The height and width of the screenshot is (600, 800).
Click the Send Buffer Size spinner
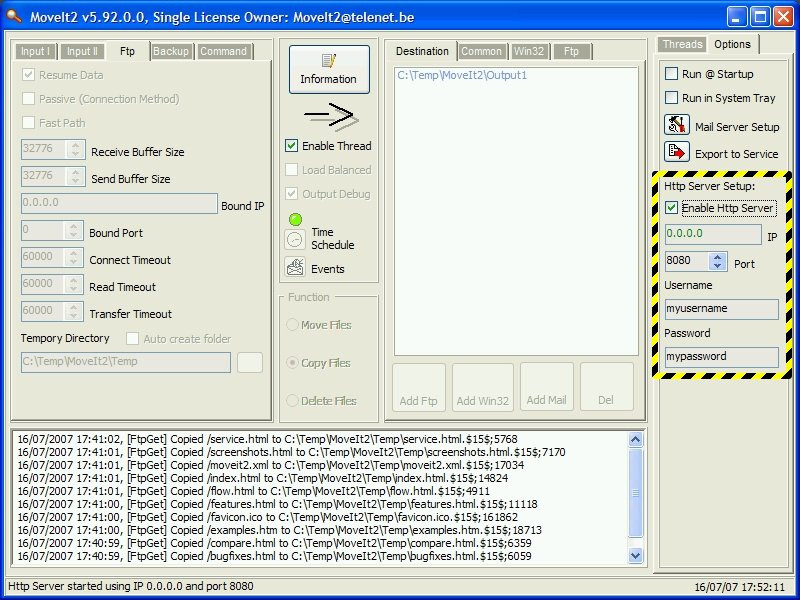pos(76,177)
